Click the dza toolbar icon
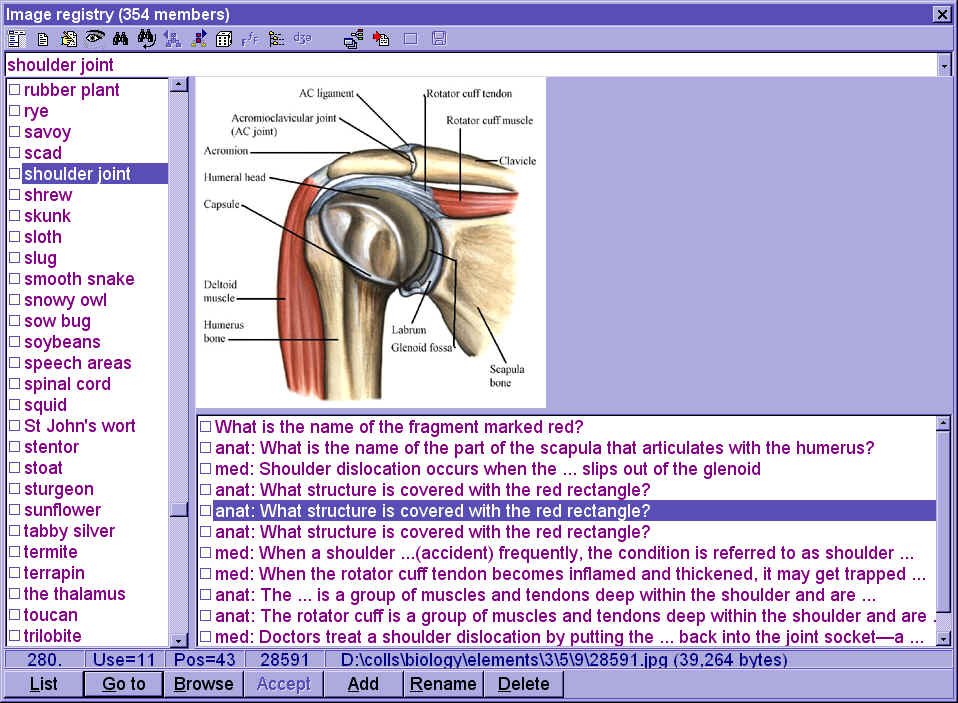Image resolution: width=958 pixels, height=703 pixels. (x=302, y=39)
